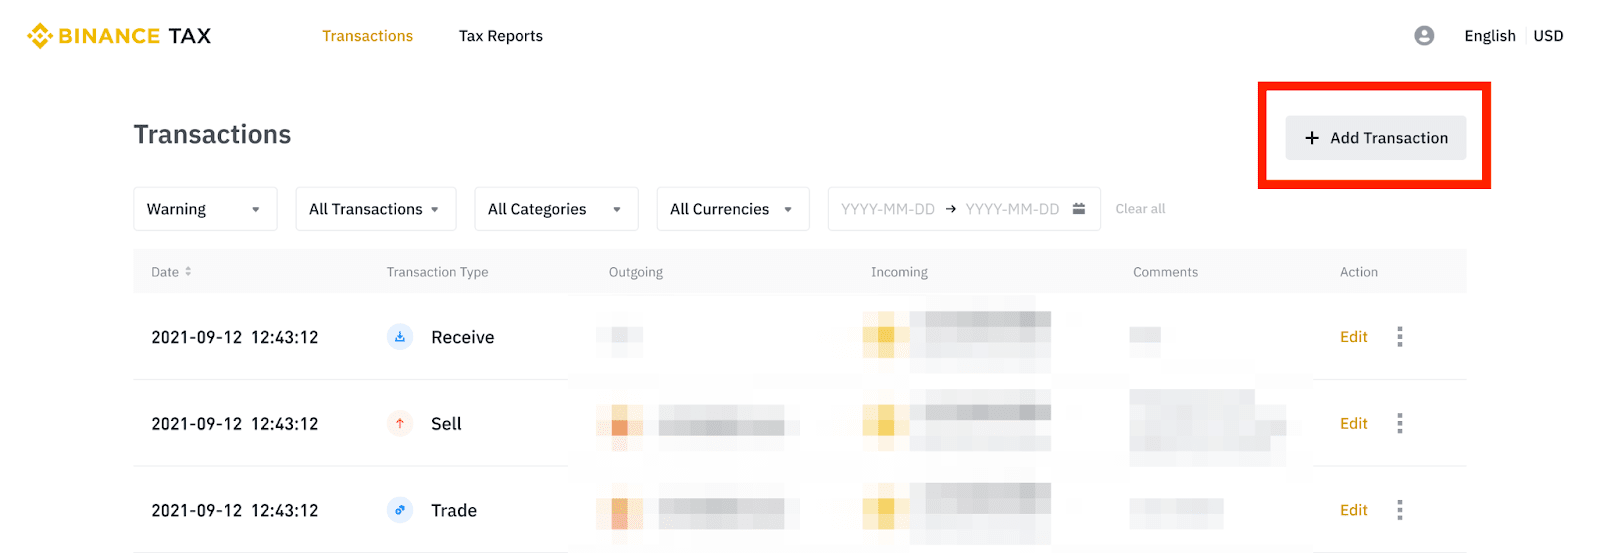This screenshot has width=1600, height=553.
Task: Click the Sell transaction arrow icon
Action: 400,424
